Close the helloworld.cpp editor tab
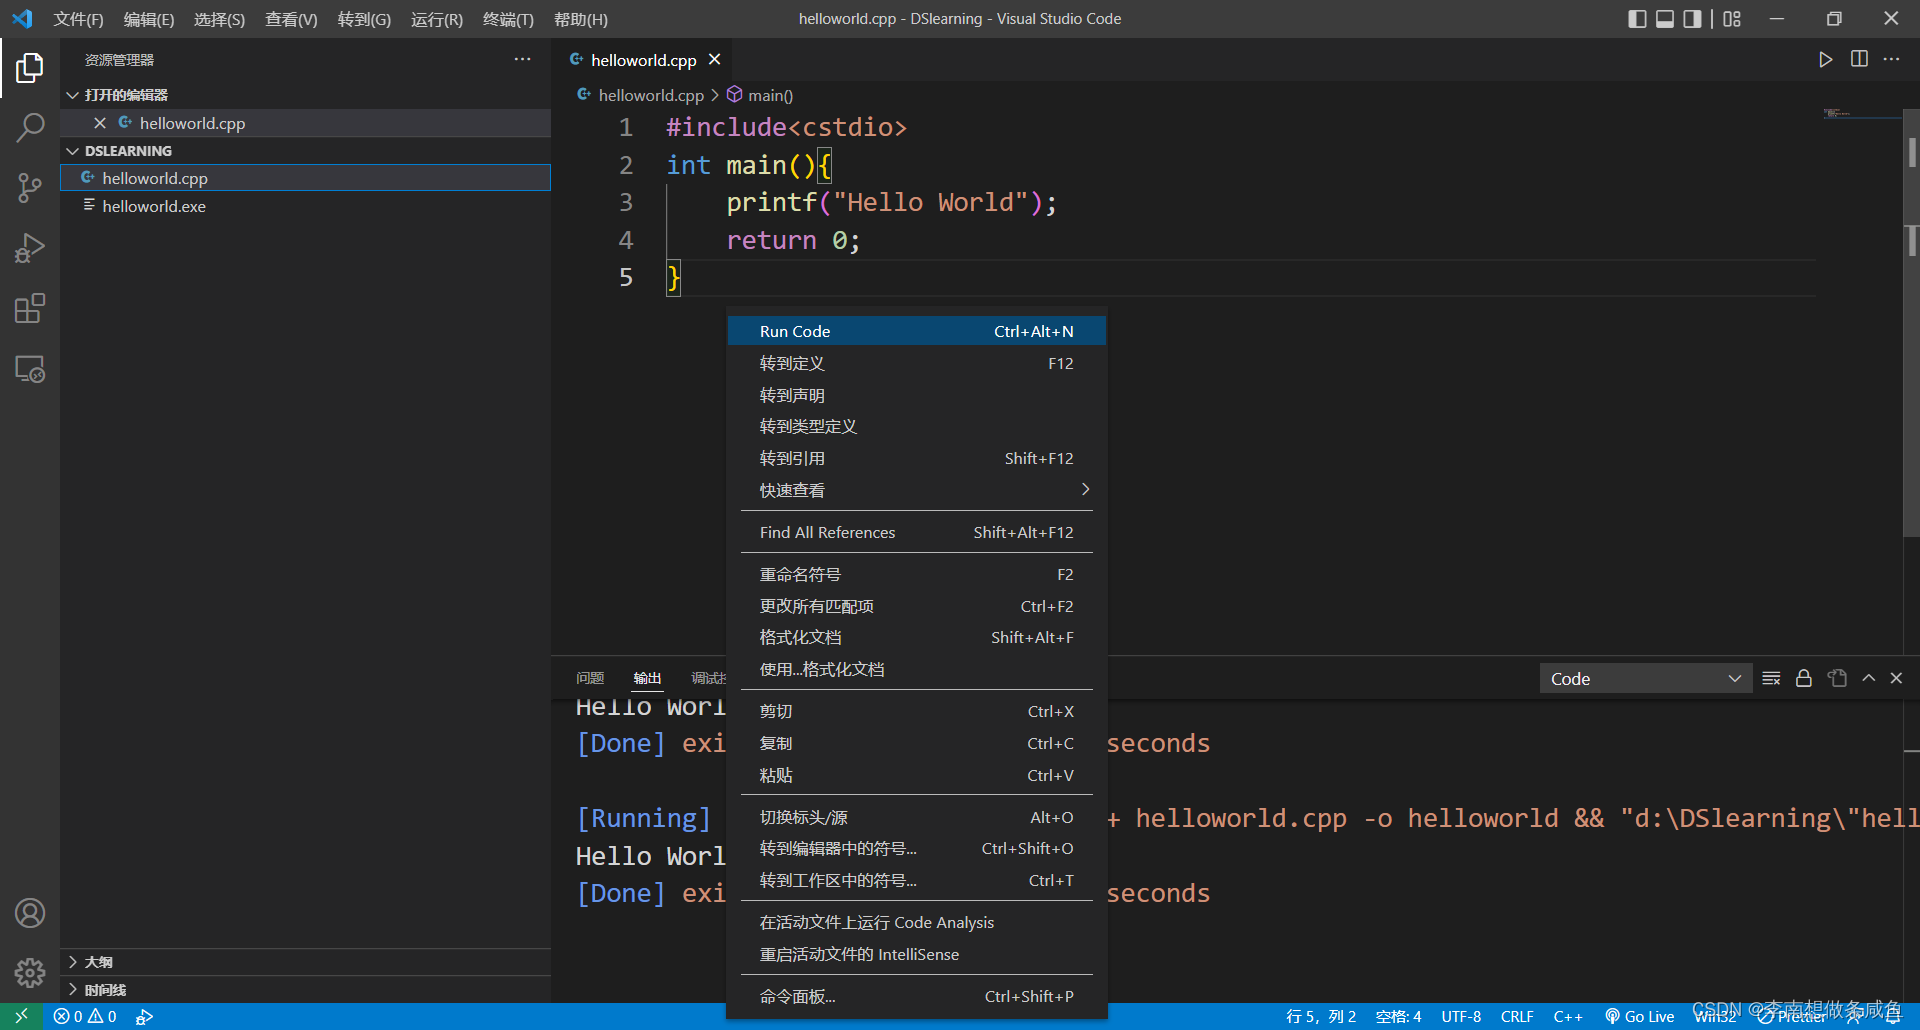The image size is (1920, 1030). click(714, 60)
